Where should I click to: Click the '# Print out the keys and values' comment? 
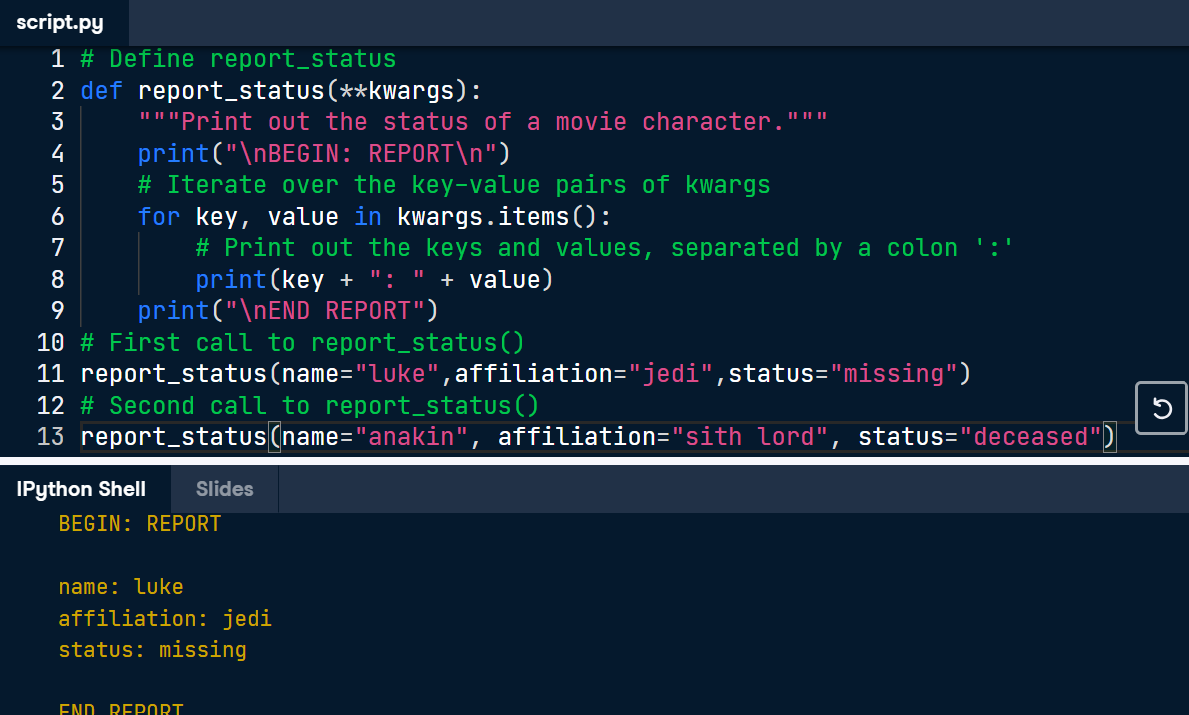click(604, 248)
